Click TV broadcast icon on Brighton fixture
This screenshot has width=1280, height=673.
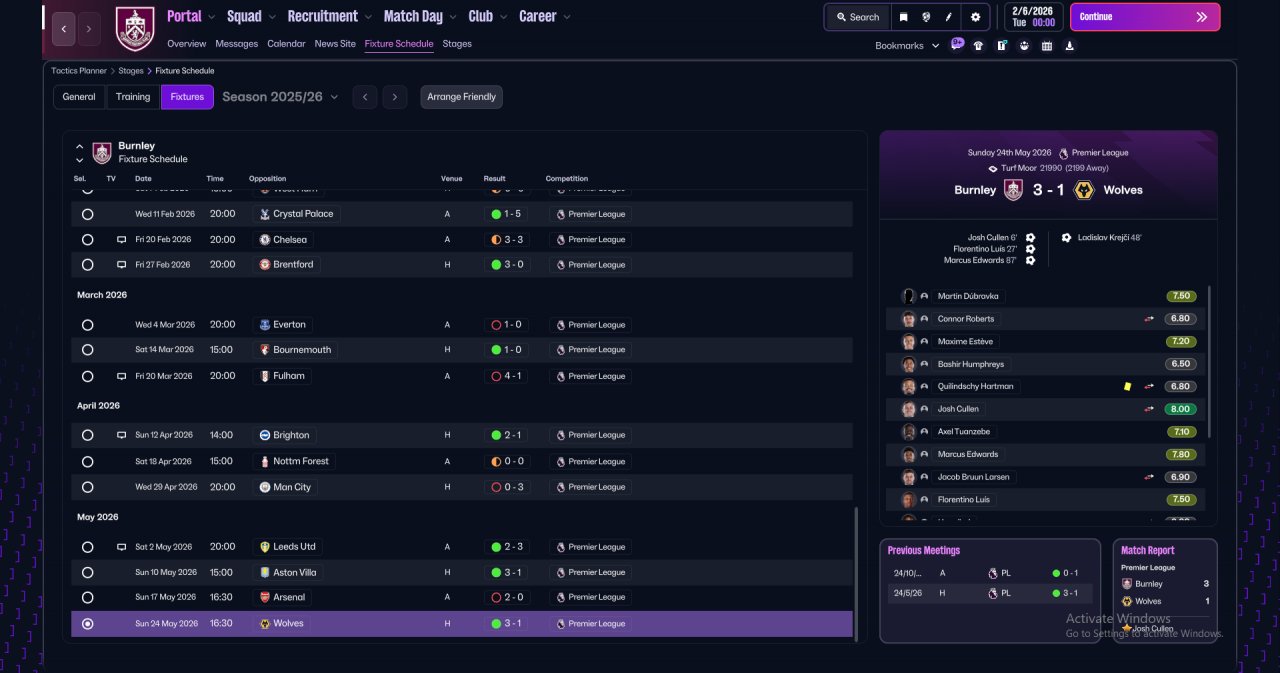click(121, 435)
